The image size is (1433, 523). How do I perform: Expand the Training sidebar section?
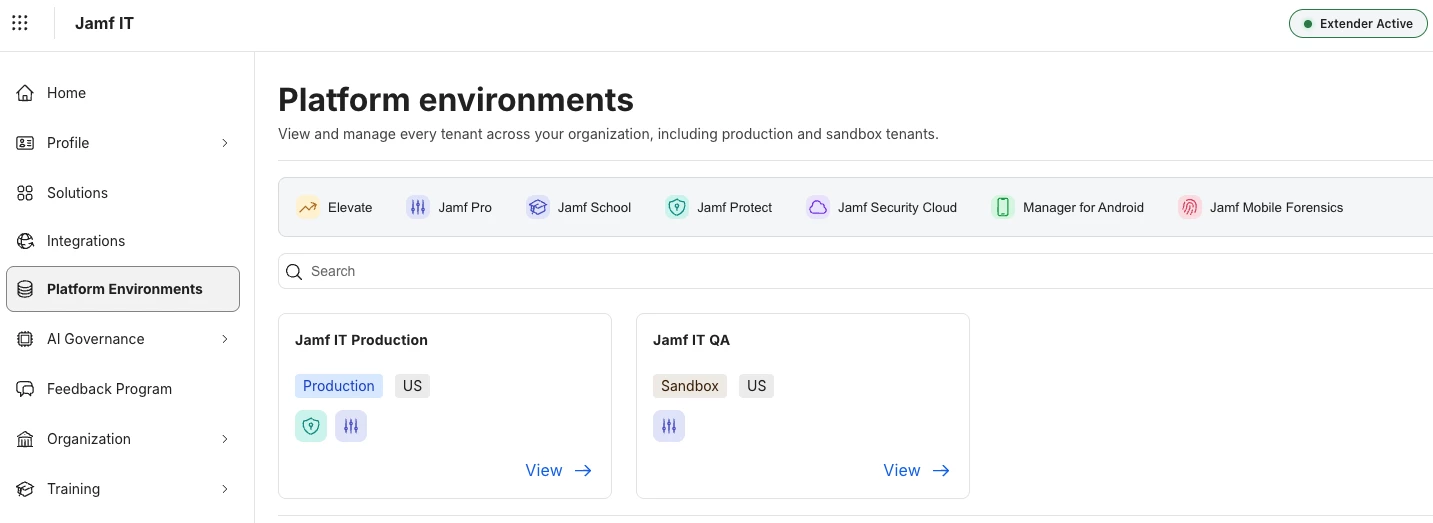tap(225, 489)
